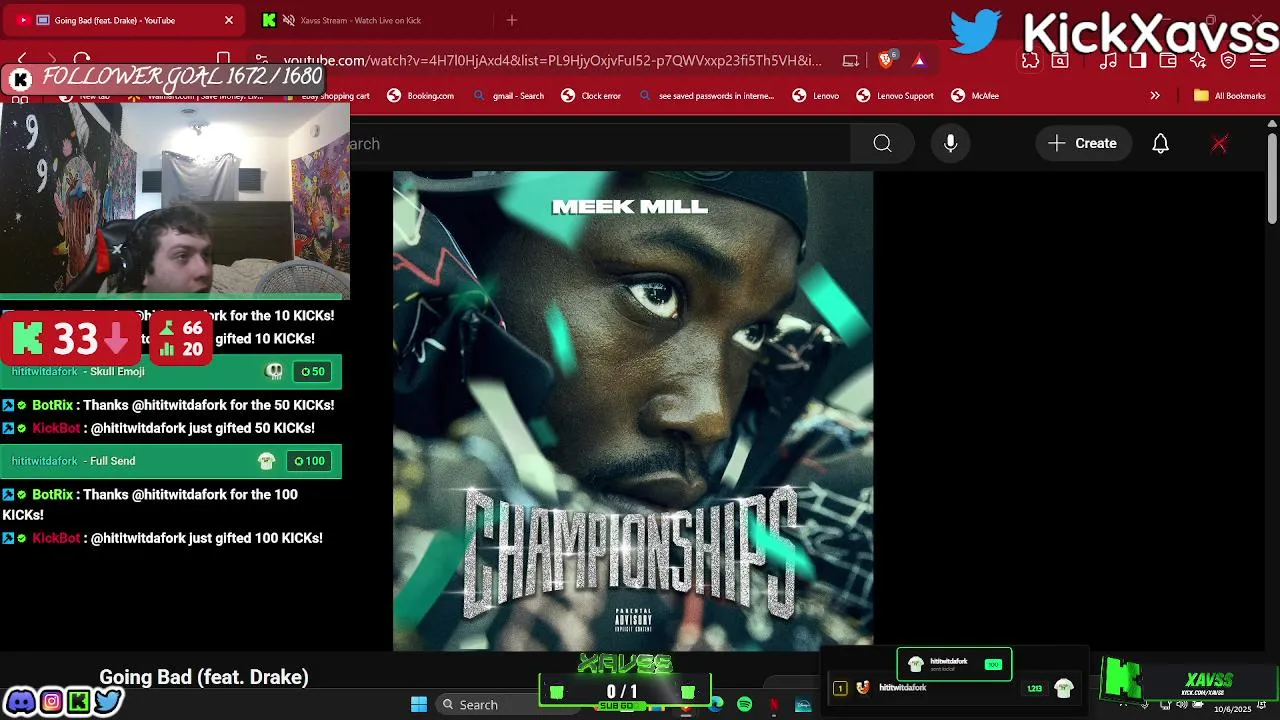The image size is (1280, 720).
Task: Toggle the browser sidebar panel icon
Action: pyautogui.click(x=1138, y=60)
